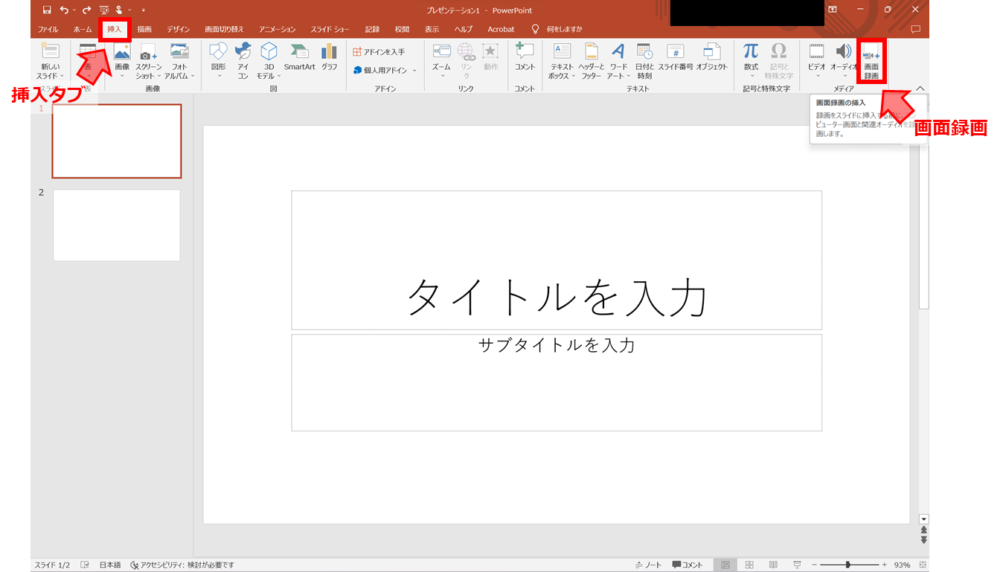Expand the 個人用アドイン dropdown arrow

pyautogui.click(x=415, y=71)
